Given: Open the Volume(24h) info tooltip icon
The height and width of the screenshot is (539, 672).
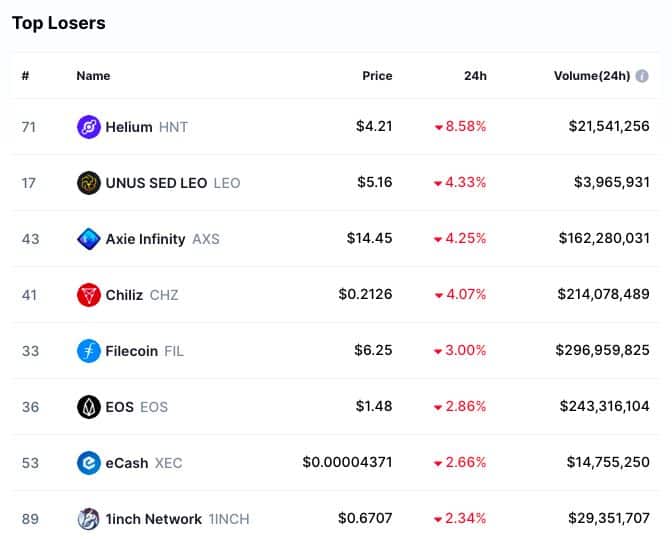Looking at the screenshot, I should click(x=642, y=76).
